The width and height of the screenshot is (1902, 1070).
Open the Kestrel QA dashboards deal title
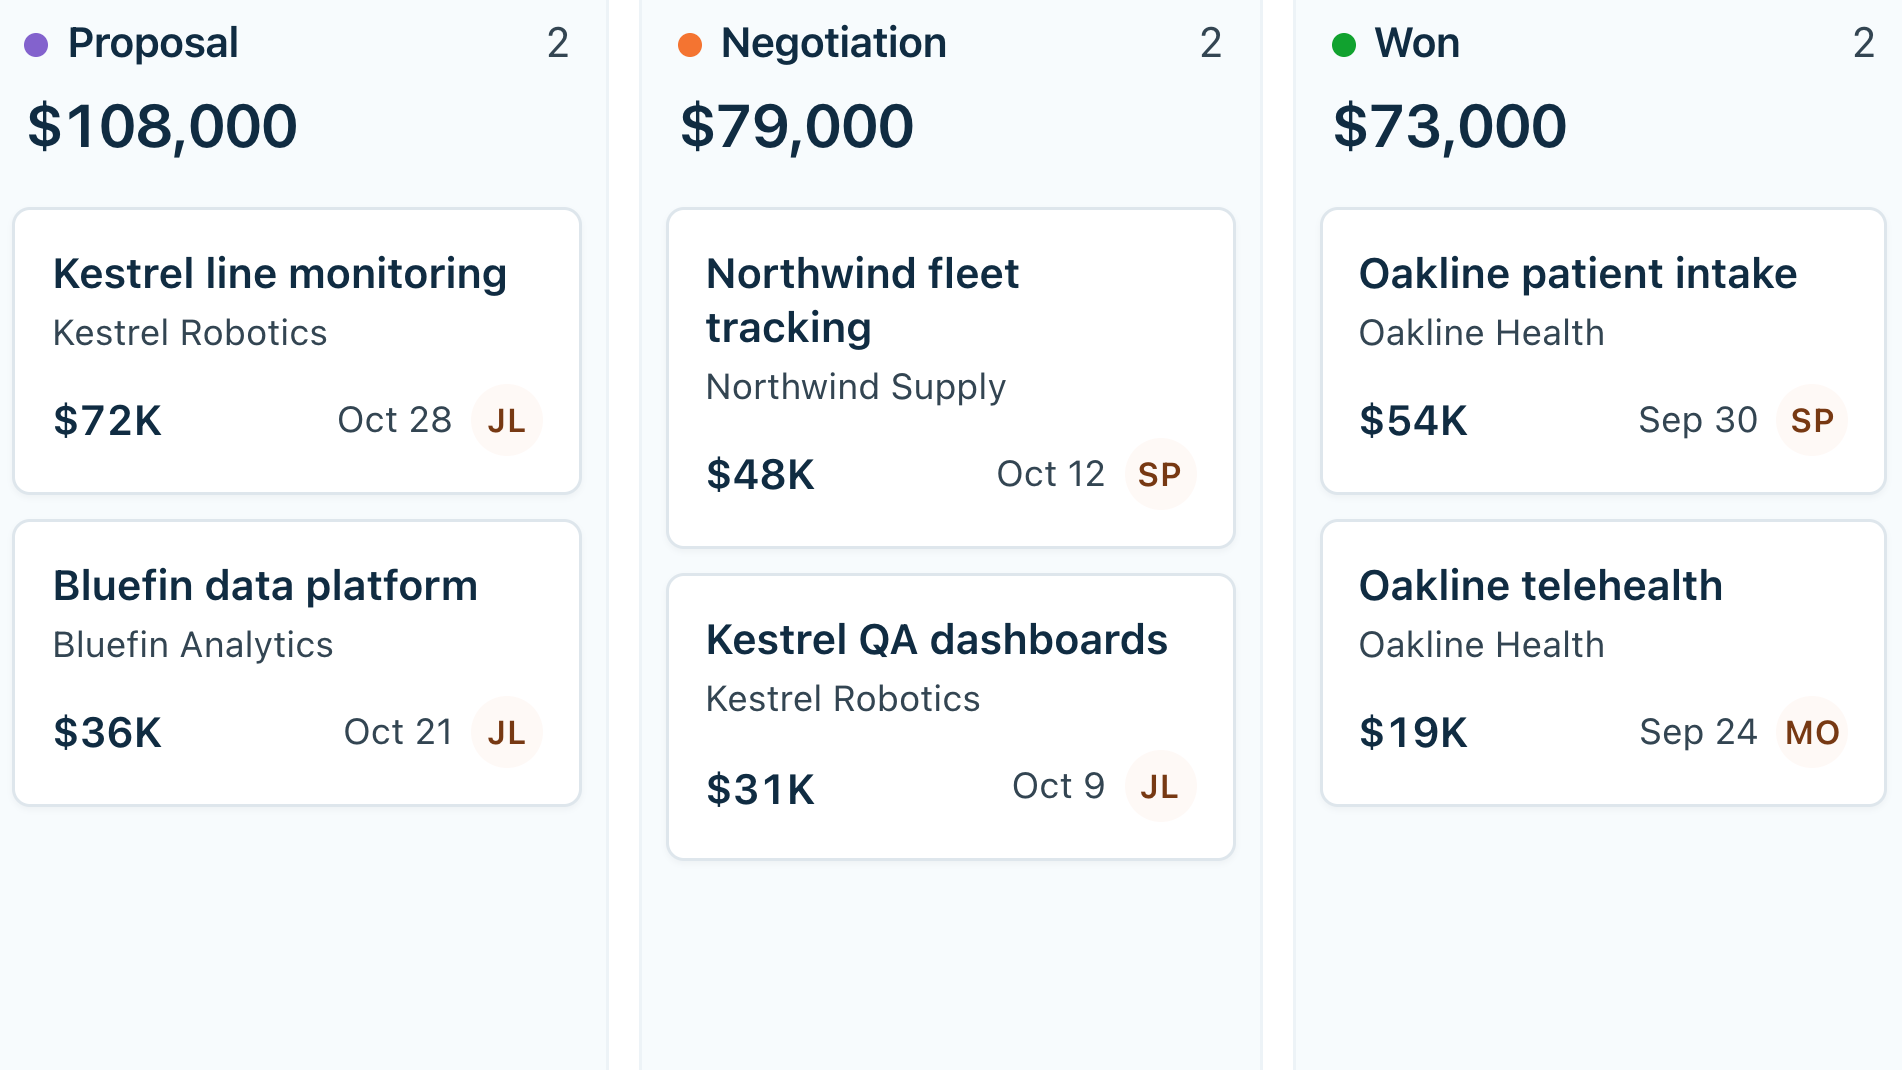[x=937, y=639]
